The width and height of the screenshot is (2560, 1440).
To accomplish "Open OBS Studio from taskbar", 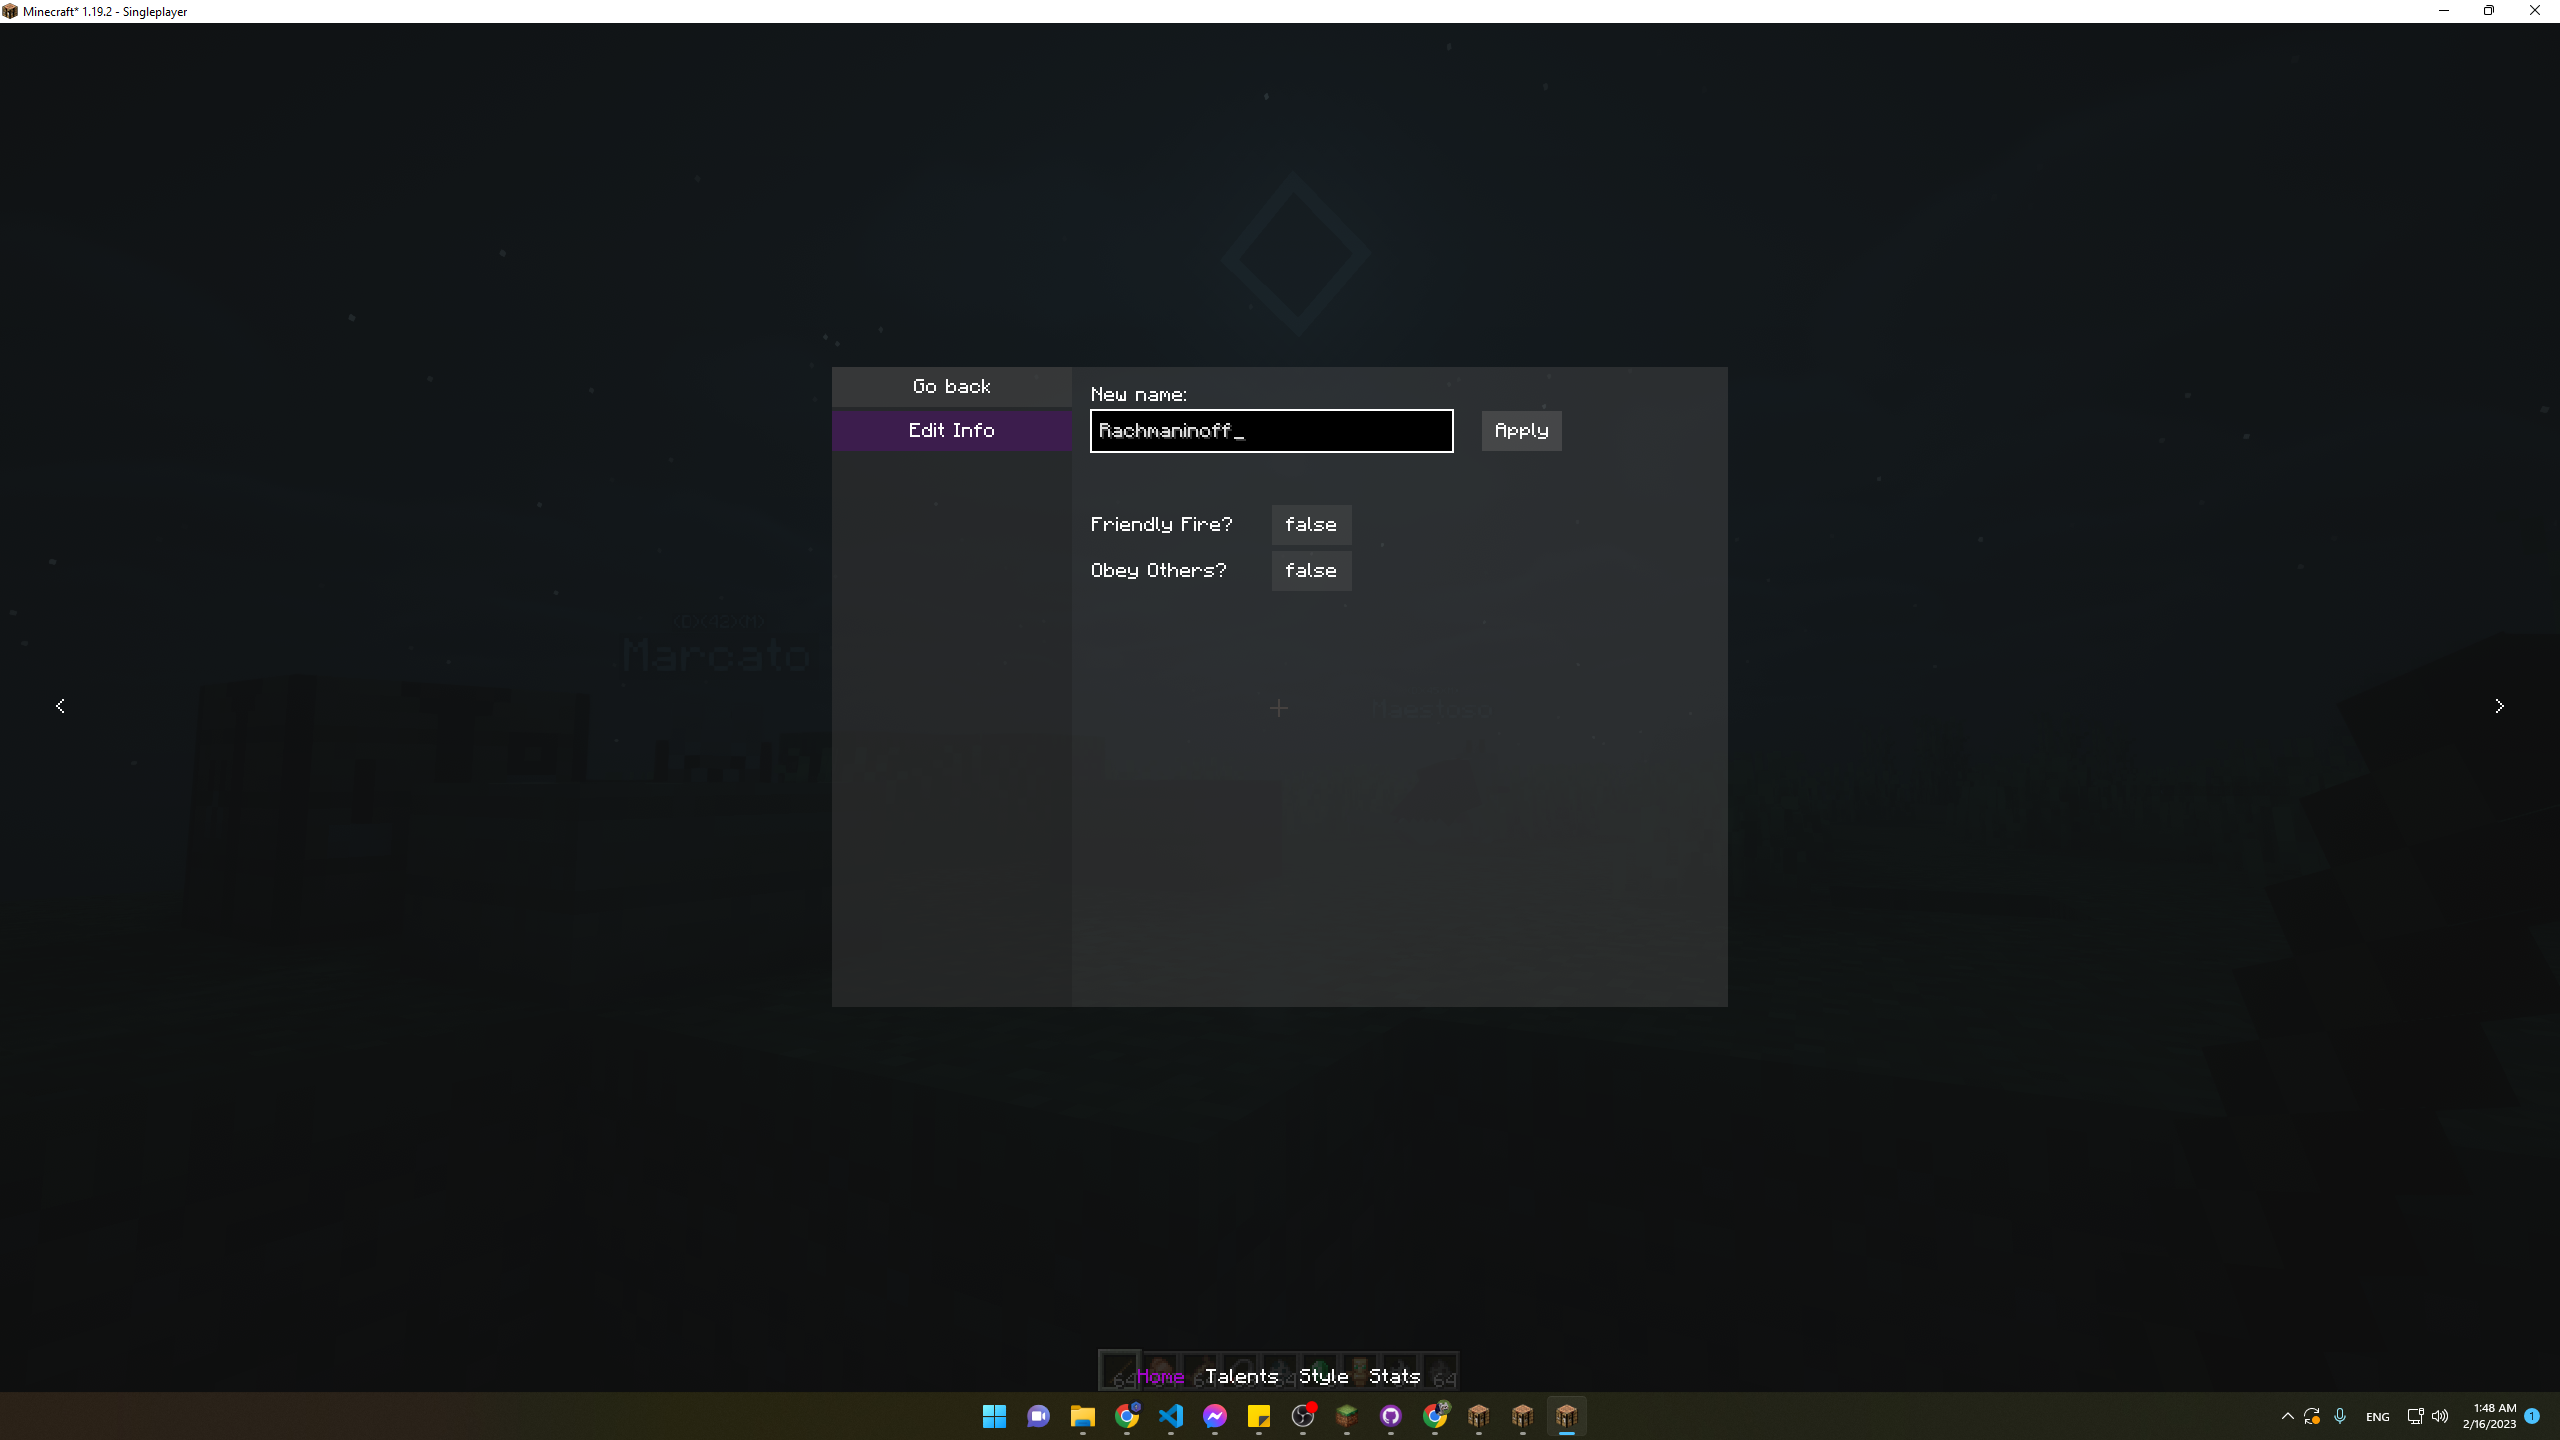I will click(1303, 1416).
